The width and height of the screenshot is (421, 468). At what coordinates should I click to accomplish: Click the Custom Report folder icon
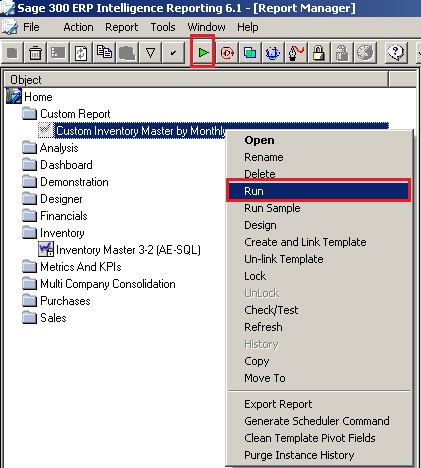pos(30,113)
